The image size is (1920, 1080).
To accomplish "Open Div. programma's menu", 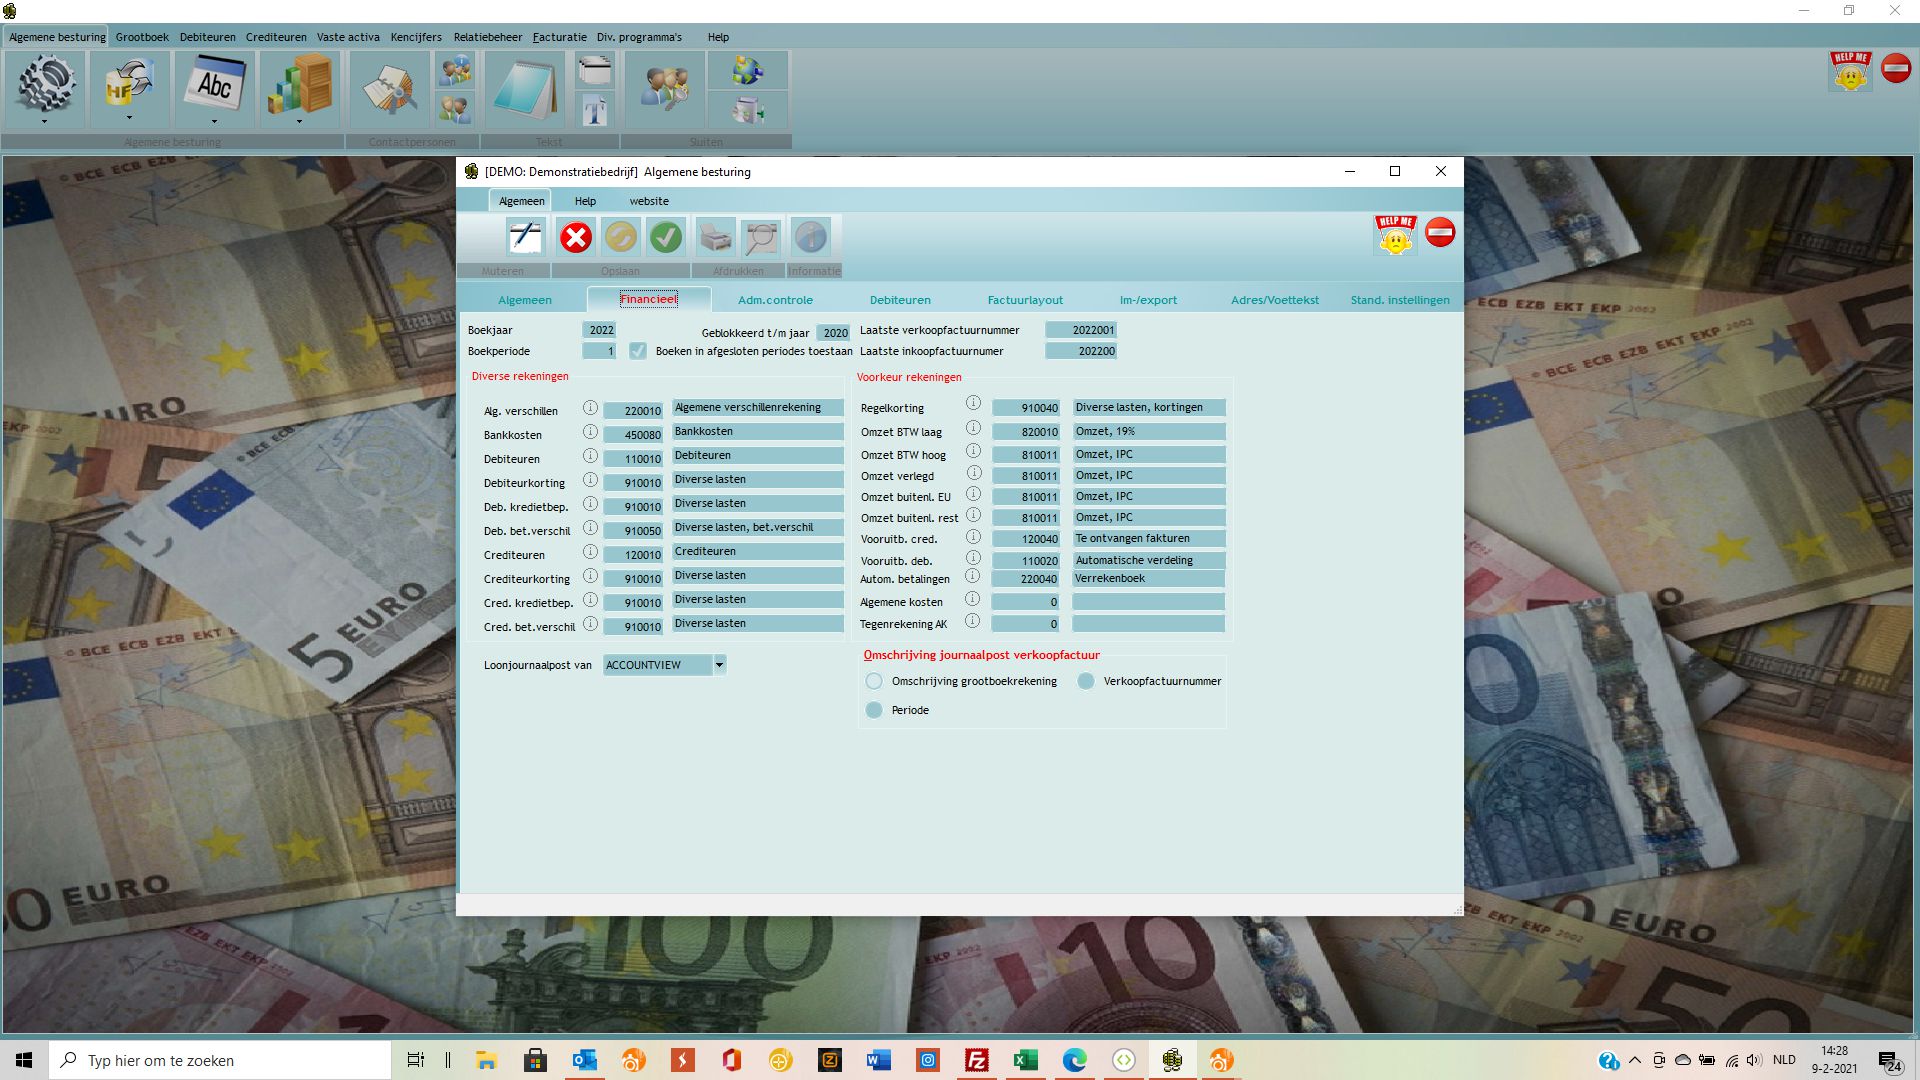I will (639, 37).
